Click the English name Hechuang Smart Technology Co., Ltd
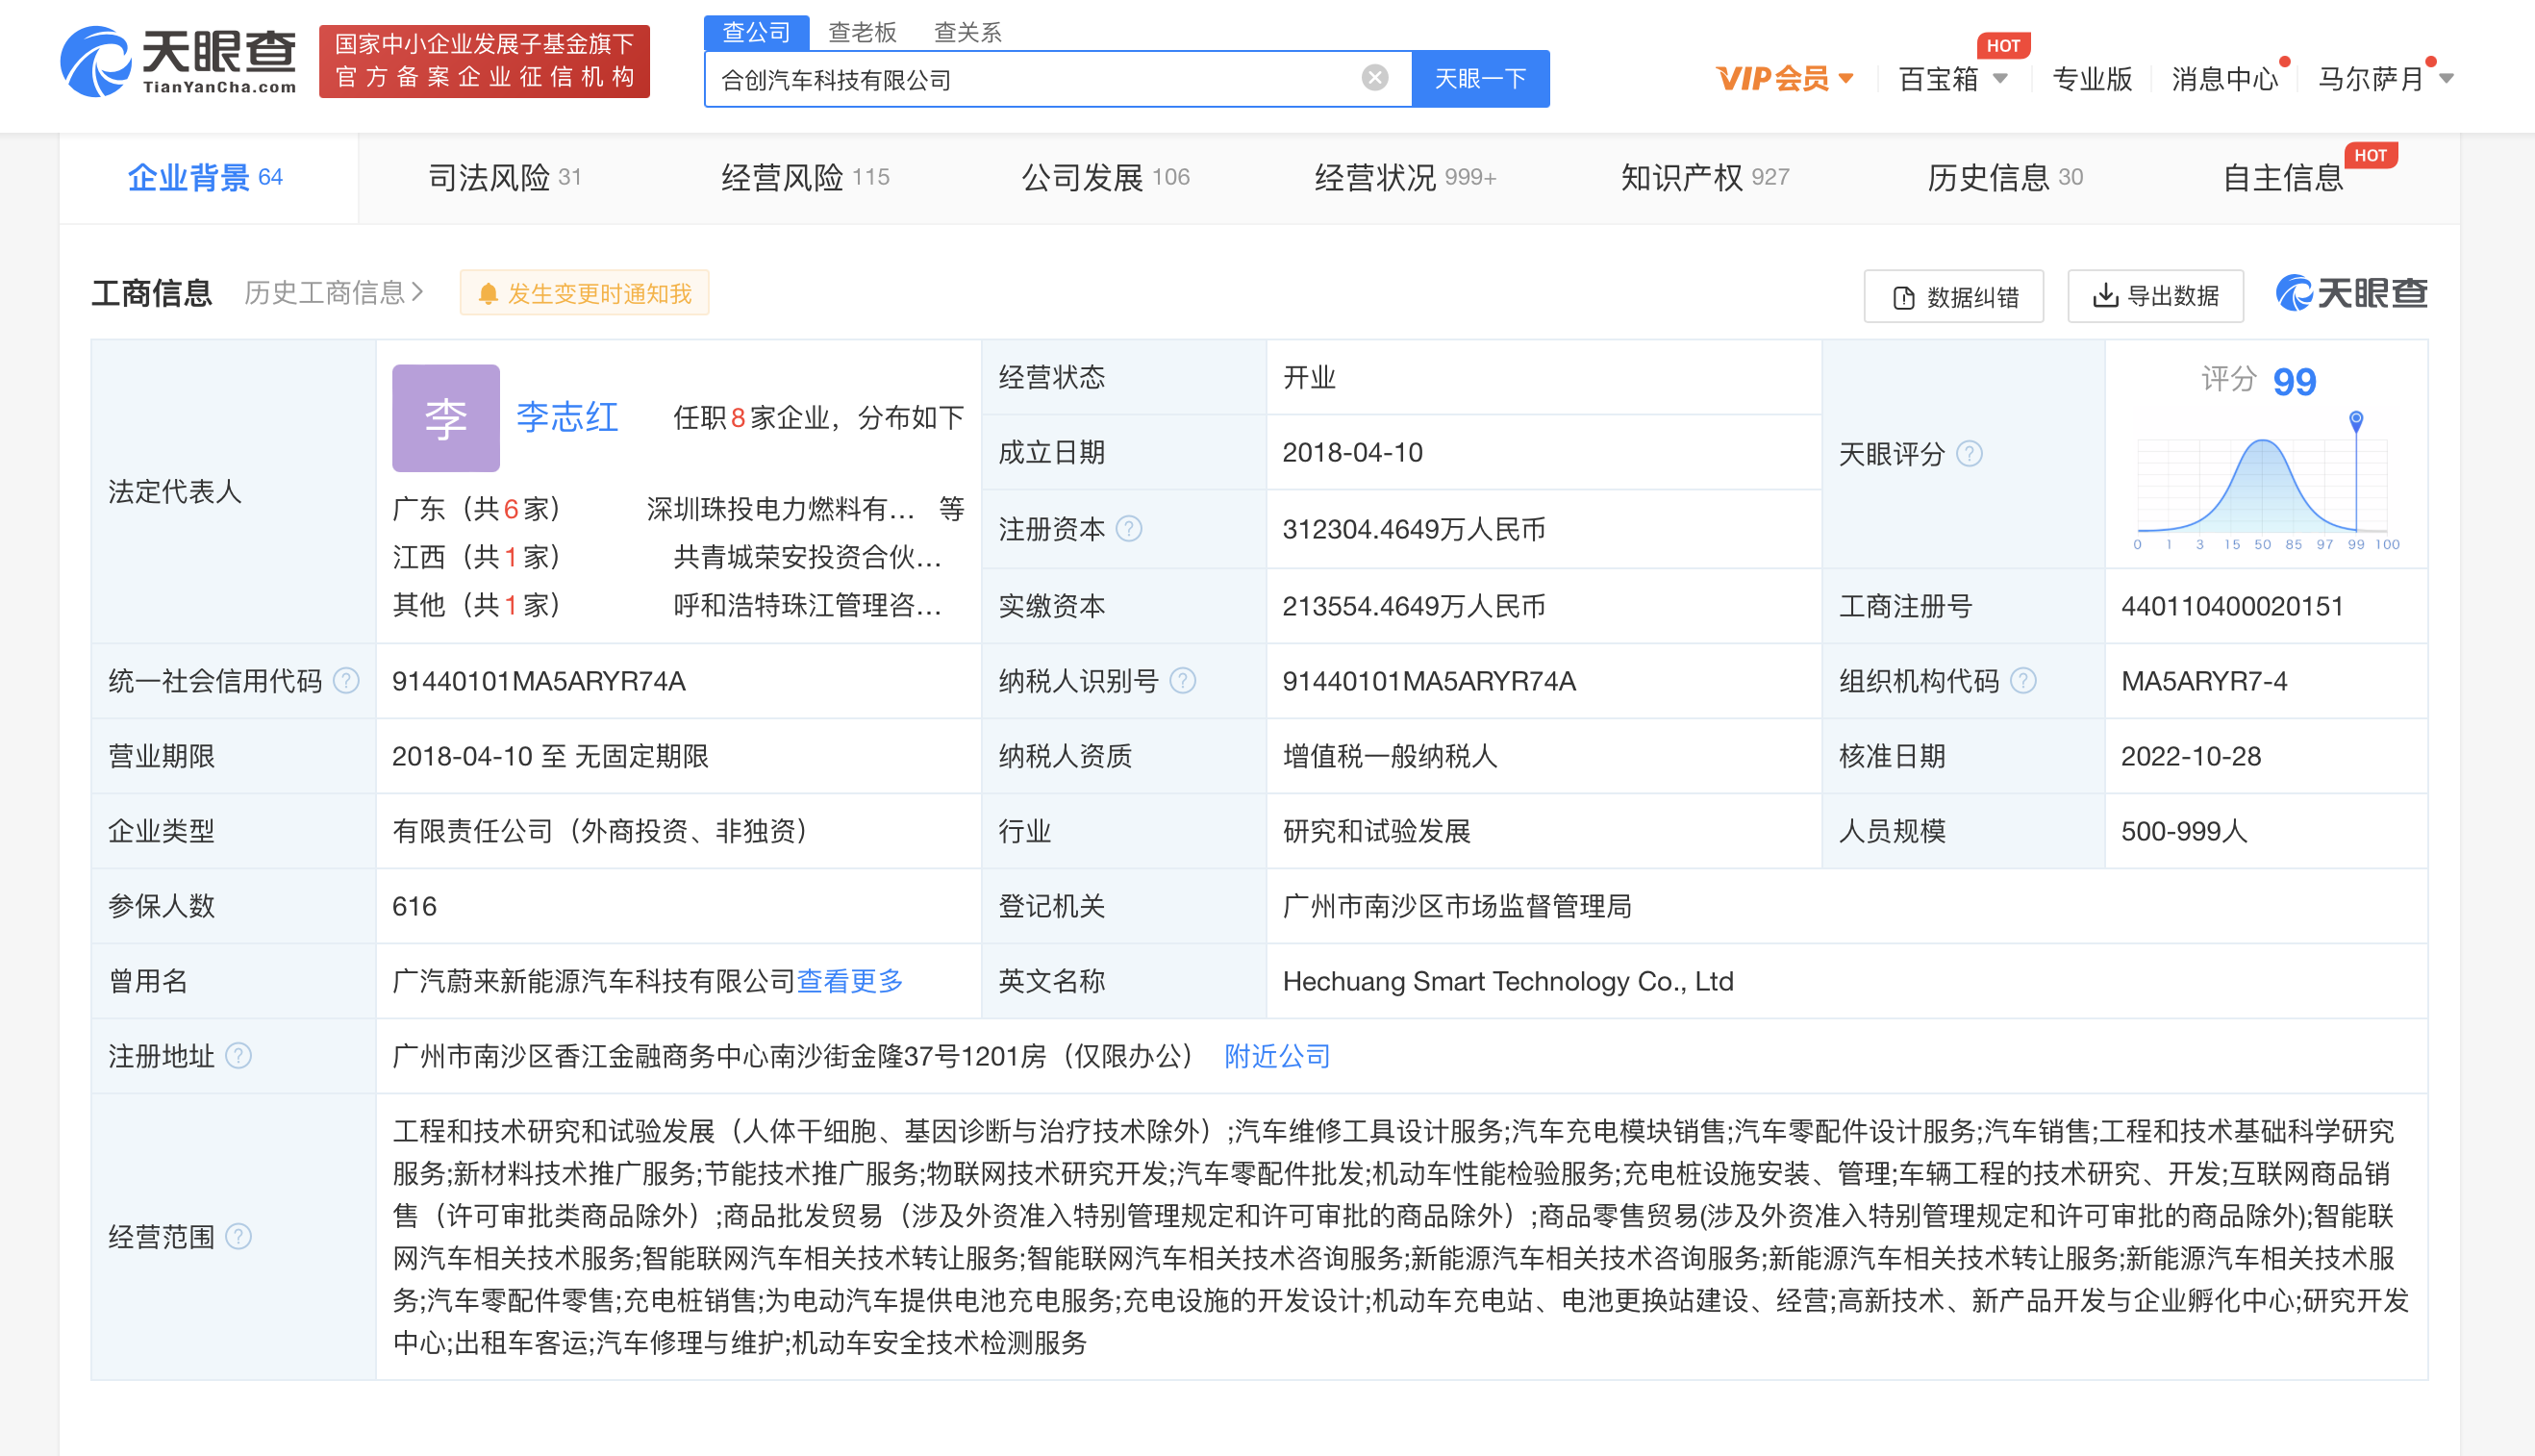 1508,981
